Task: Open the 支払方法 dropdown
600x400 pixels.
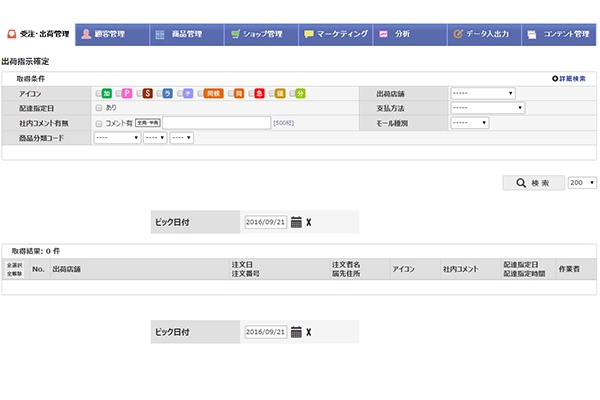Action: pyautogui.click(x=482, y=108)
